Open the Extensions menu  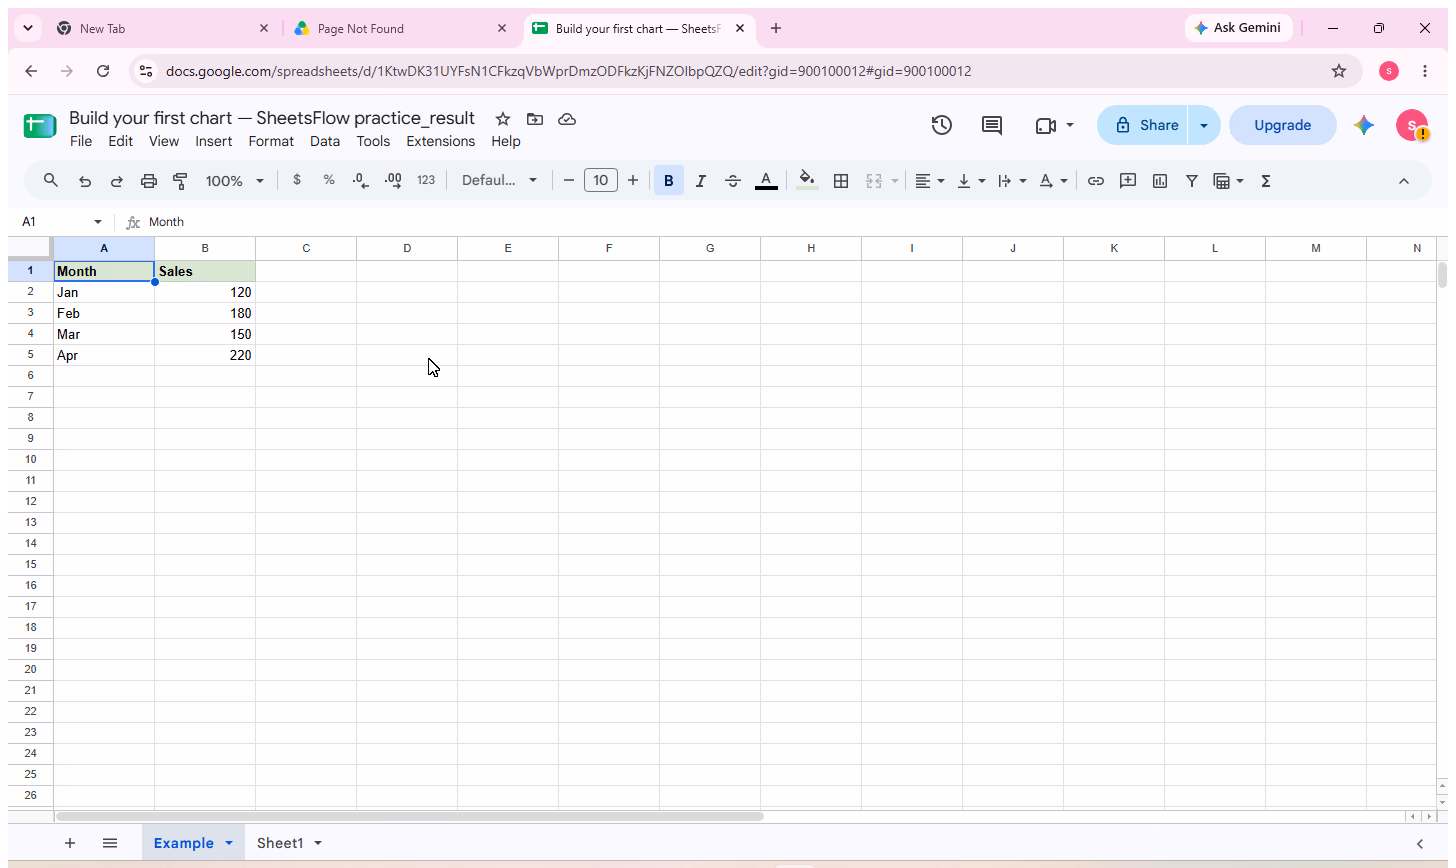[441, 141]
